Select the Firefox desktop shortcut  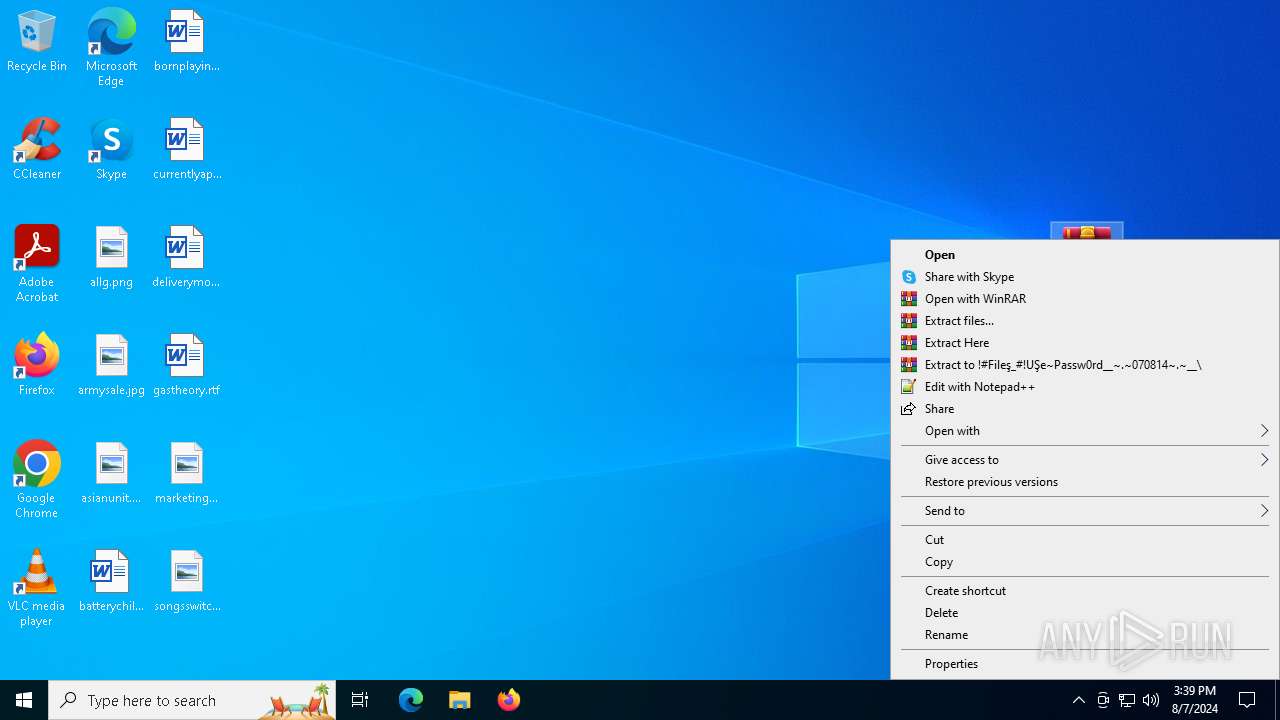[x=37, y=365]
